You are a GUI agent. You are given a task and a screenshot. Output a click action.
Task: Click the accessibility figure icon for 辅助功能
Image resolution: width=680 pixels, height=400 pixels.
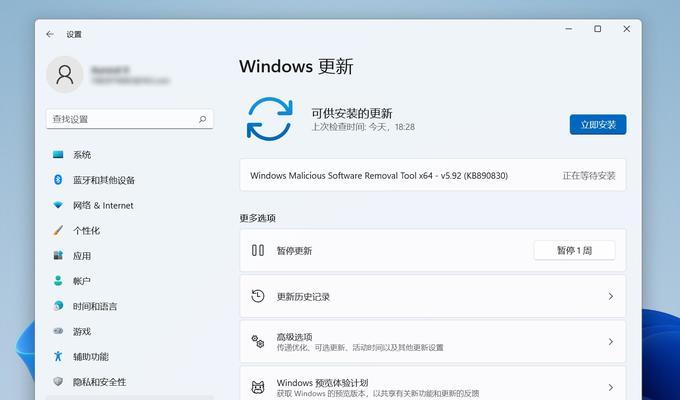[58, 356]
